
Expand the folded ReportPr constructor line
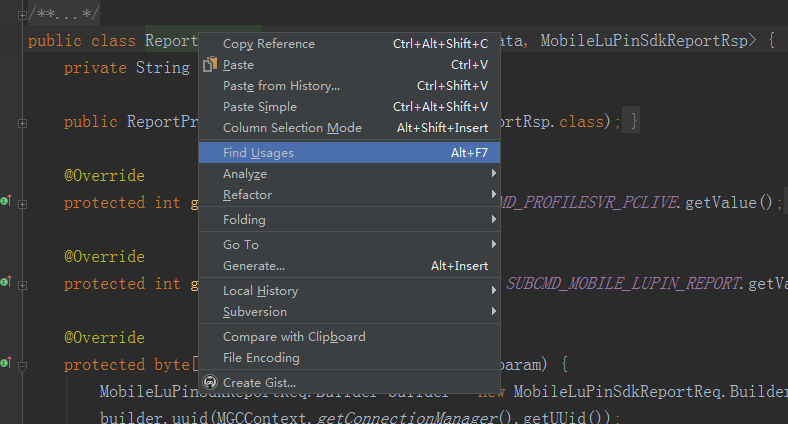(22, 122)
